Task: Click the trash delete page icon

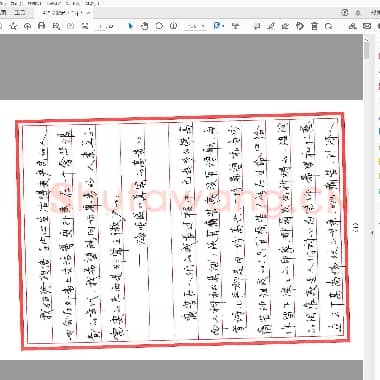Action: pyautogui.click(x=314, y=26)
